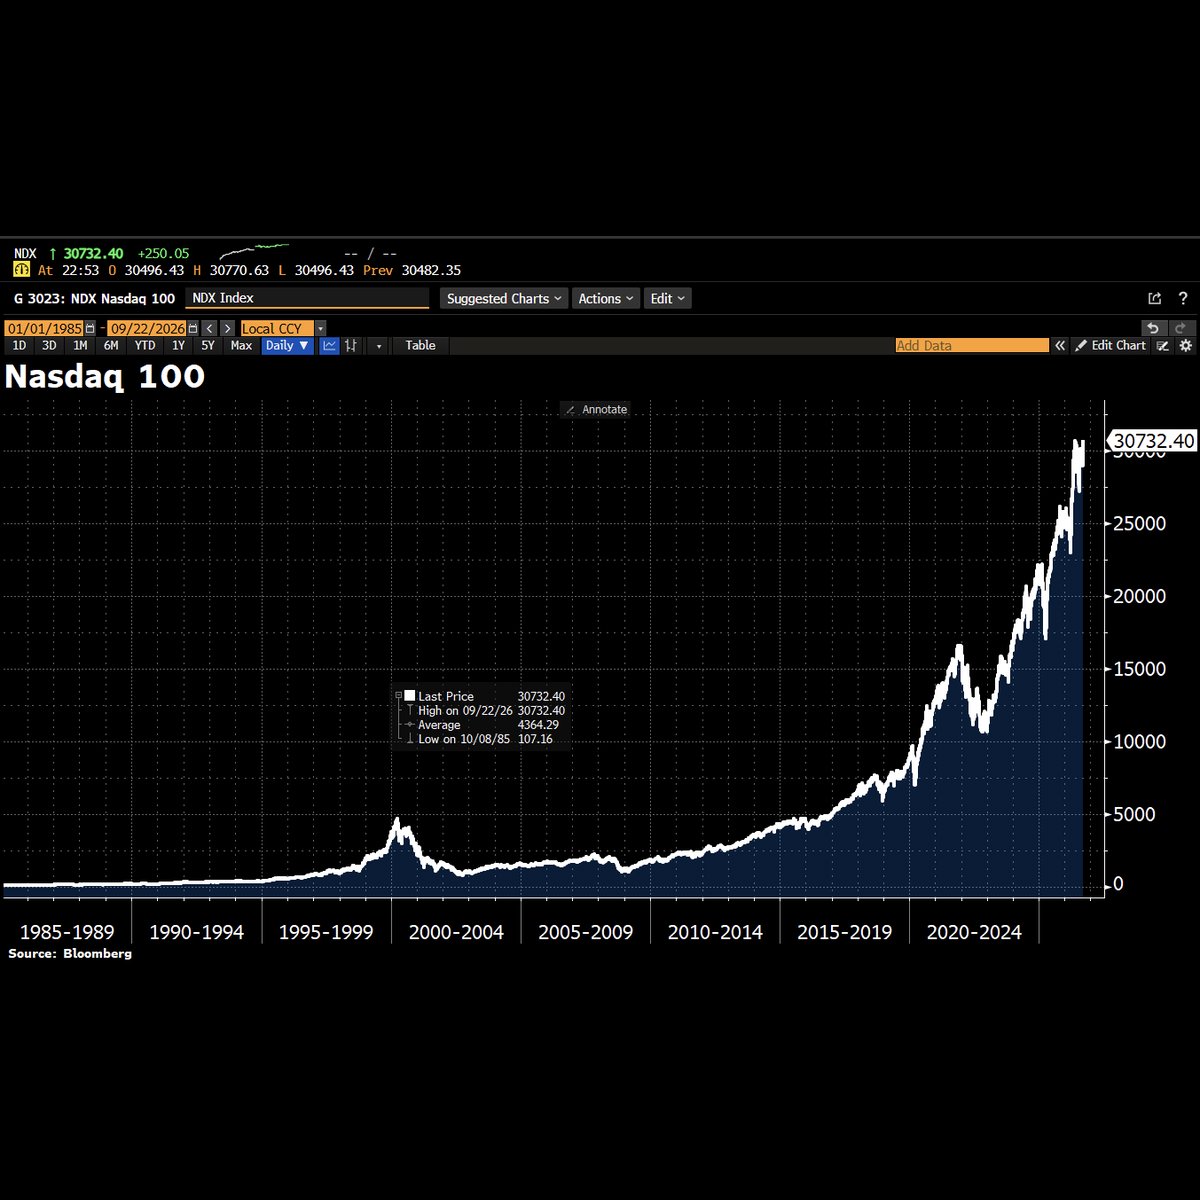Click the 2020-2024 axis label
Viewport: 1200px width, 1200px height.
(x=974, y=932)
